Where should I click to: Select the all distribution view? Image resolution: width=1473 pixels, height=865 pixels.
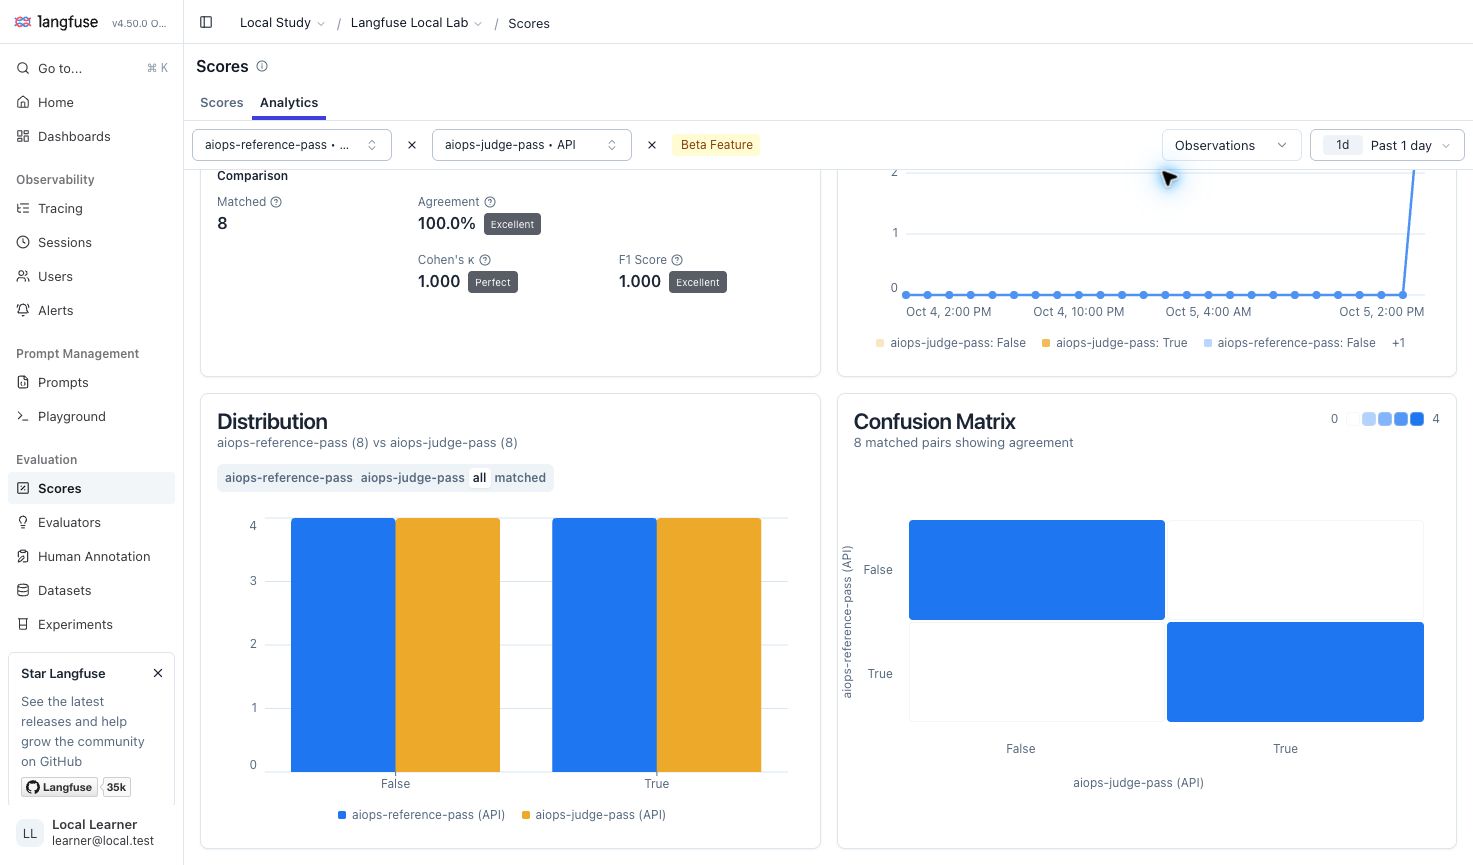480,478
